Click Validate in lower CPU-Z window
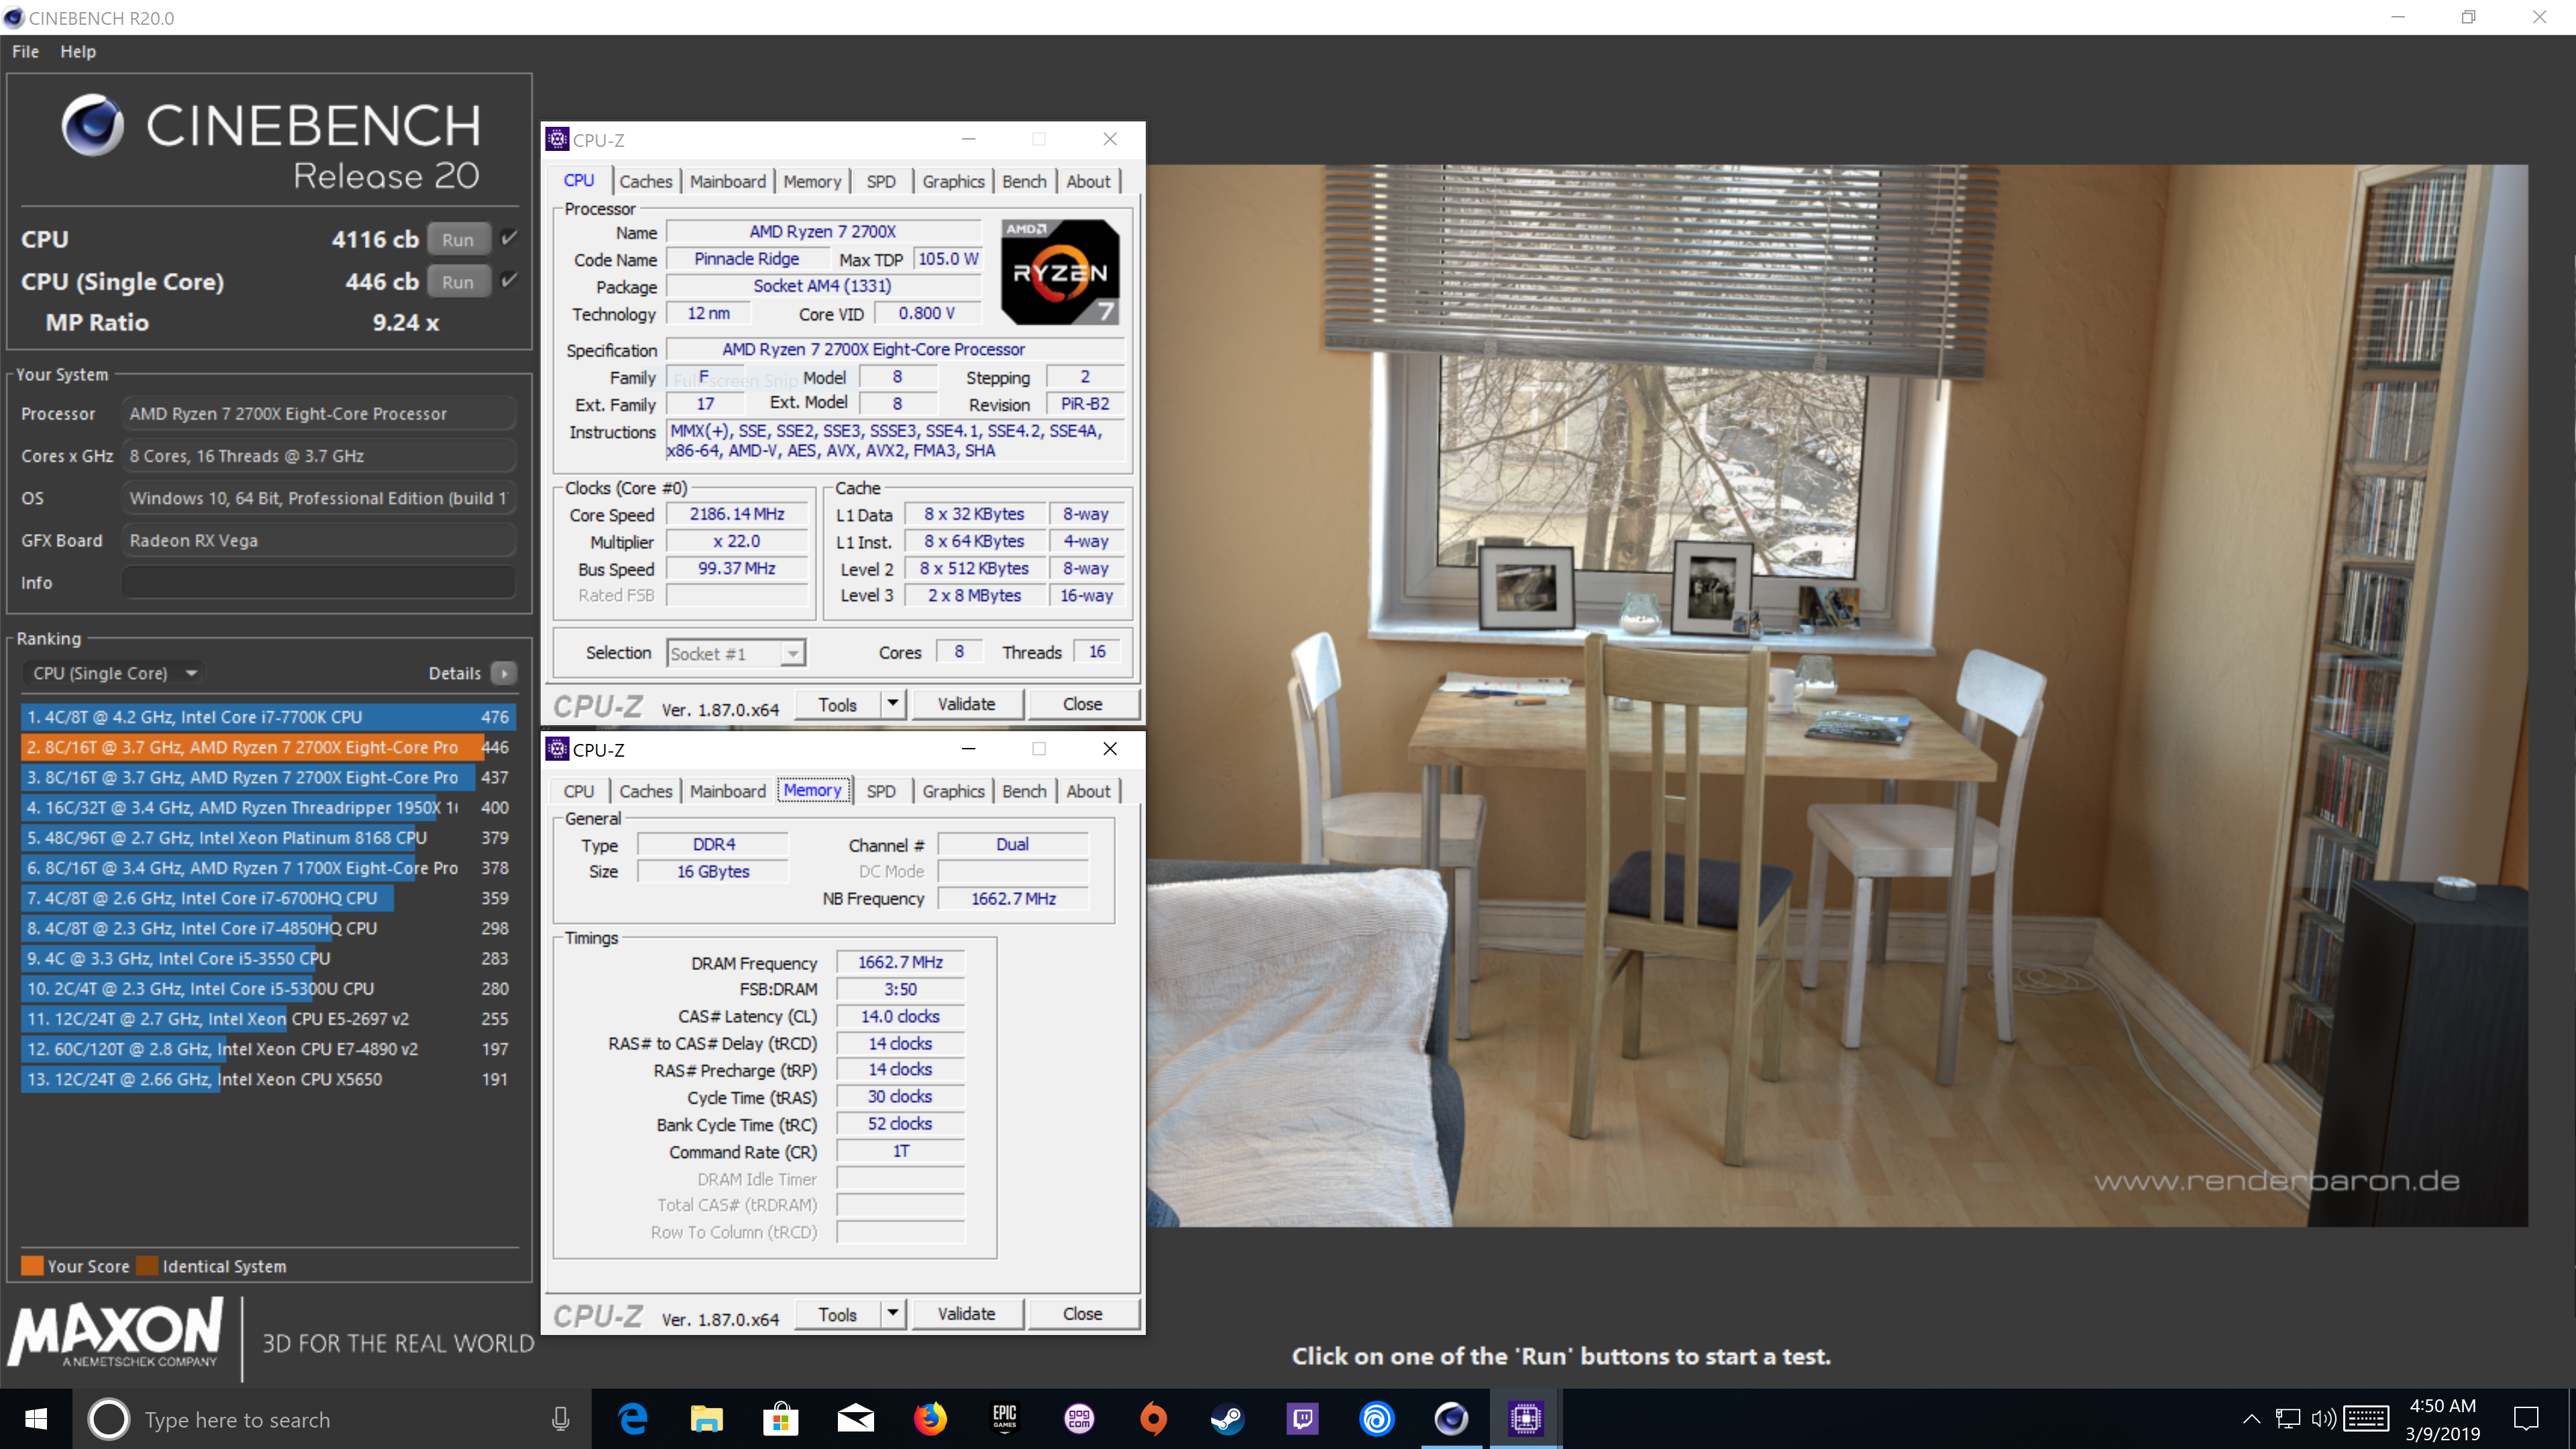This screenshot has height=1449, width=2576. click(966, 1314)
